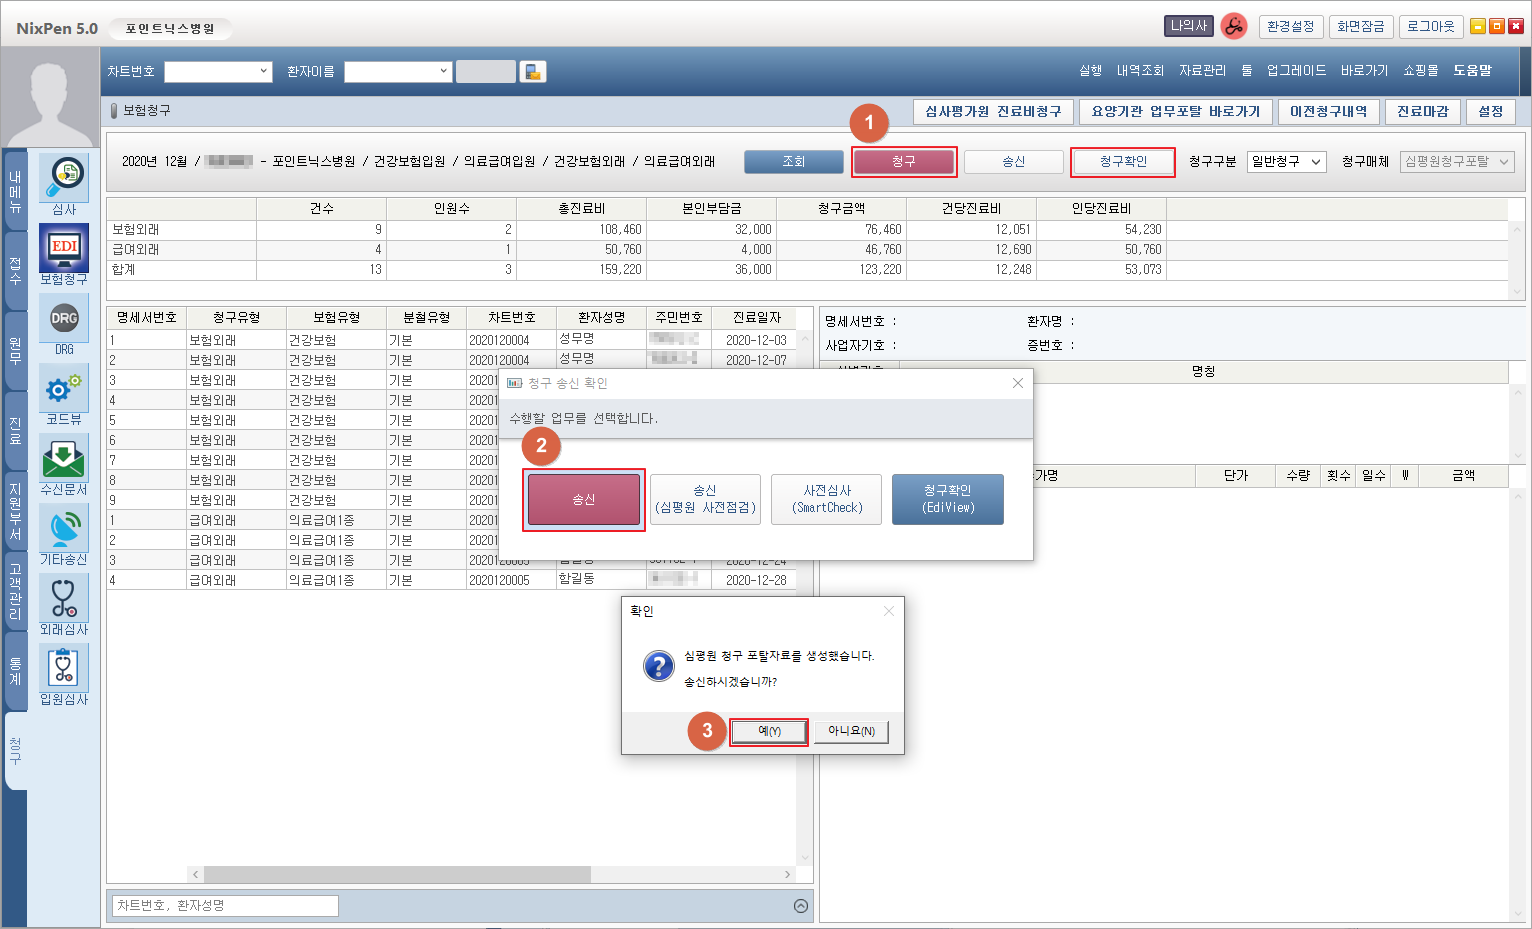Click the 차트번호, 환자성명 search field

[x=225, y=906]
